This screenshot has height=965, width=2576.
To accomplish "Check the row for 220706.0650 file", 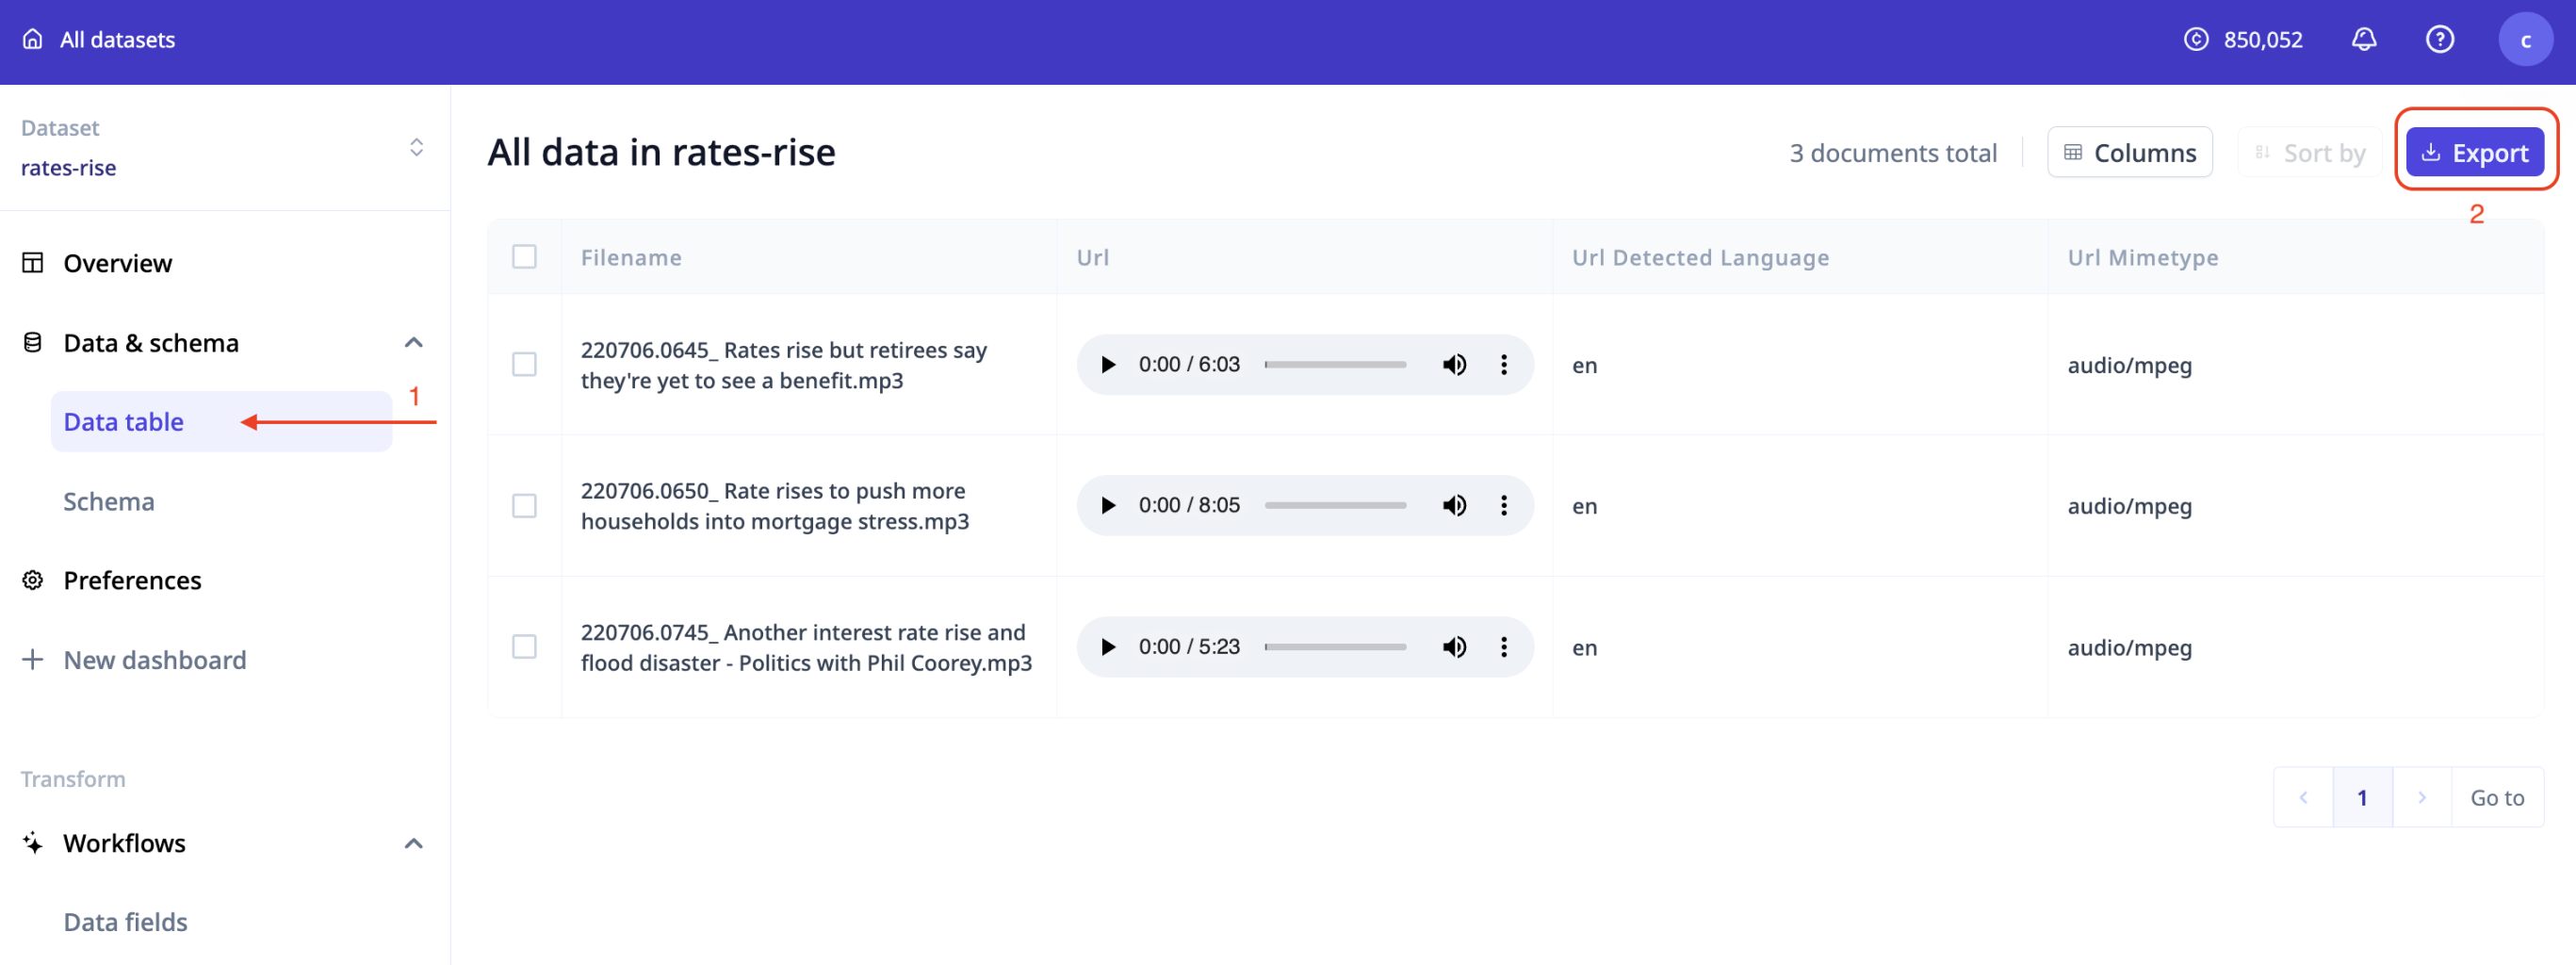I will coord(524,505).
